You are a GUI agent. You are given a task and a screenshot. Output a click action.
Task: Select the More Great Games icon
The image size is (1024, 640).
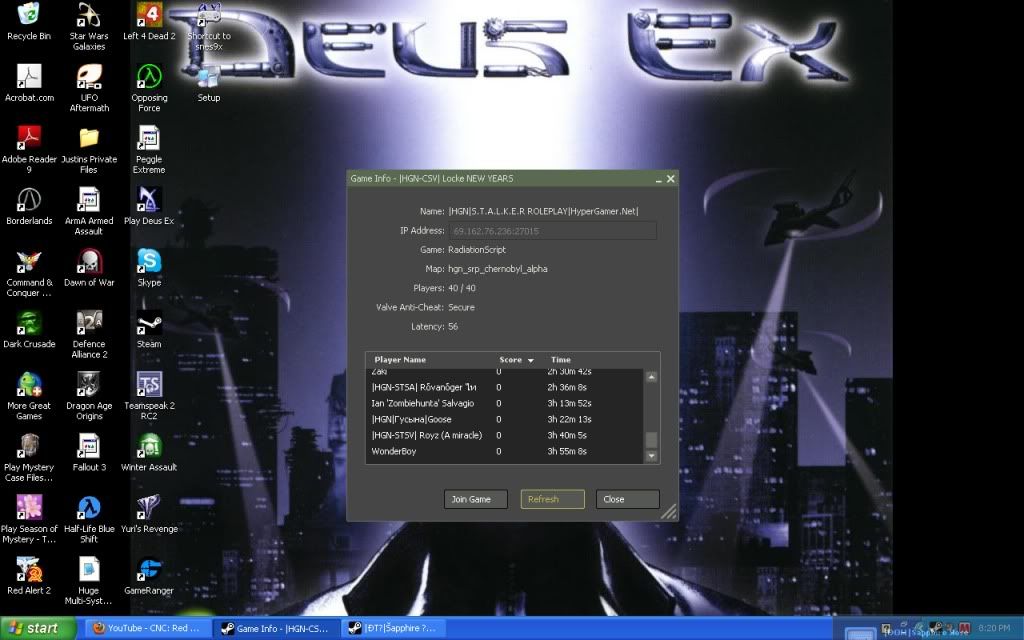click(x=29, y=396)
